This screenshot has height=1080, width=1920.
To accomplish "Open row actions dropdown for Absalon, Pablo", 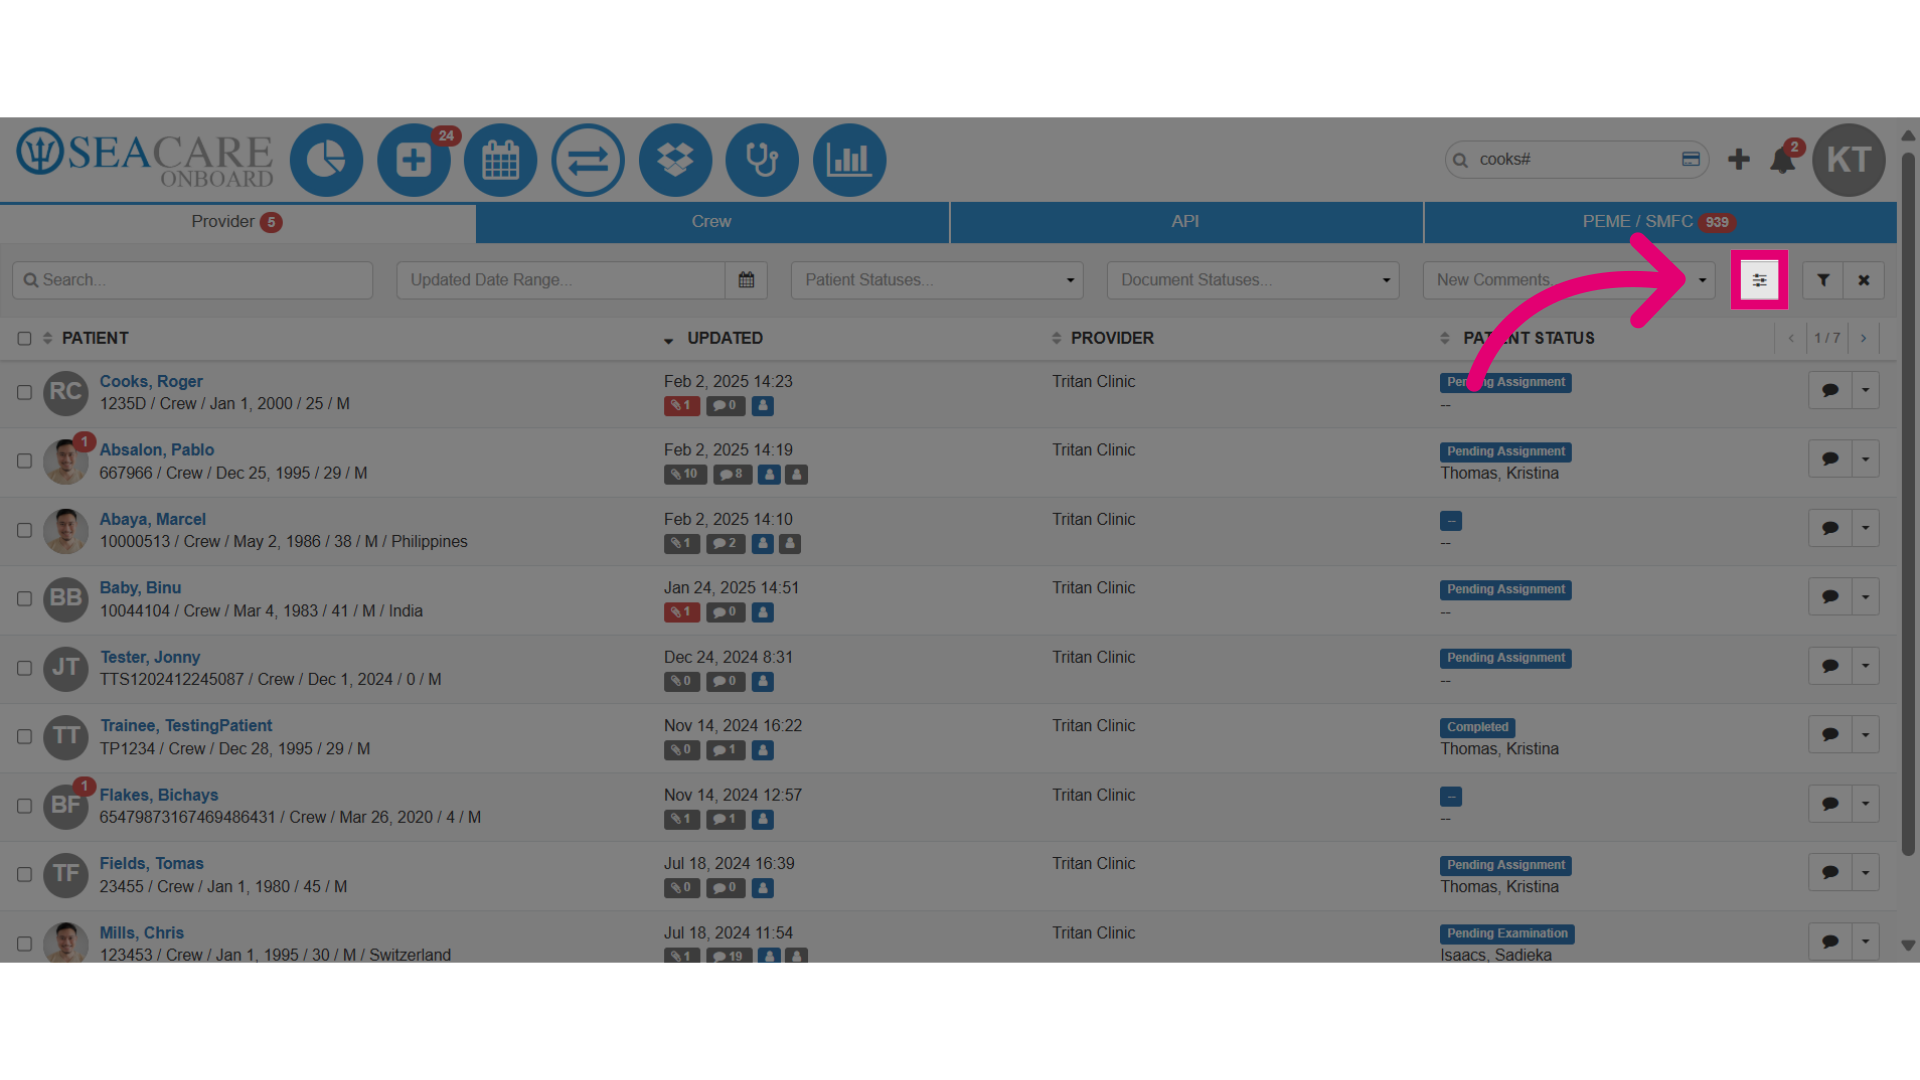I will [1866, 459].
